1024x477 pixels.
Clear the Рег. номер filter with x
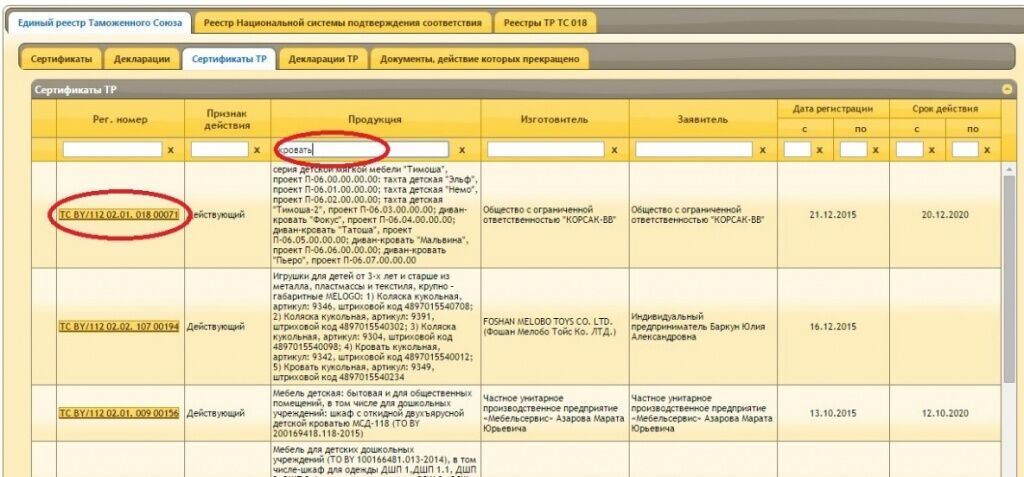(171, 150)
